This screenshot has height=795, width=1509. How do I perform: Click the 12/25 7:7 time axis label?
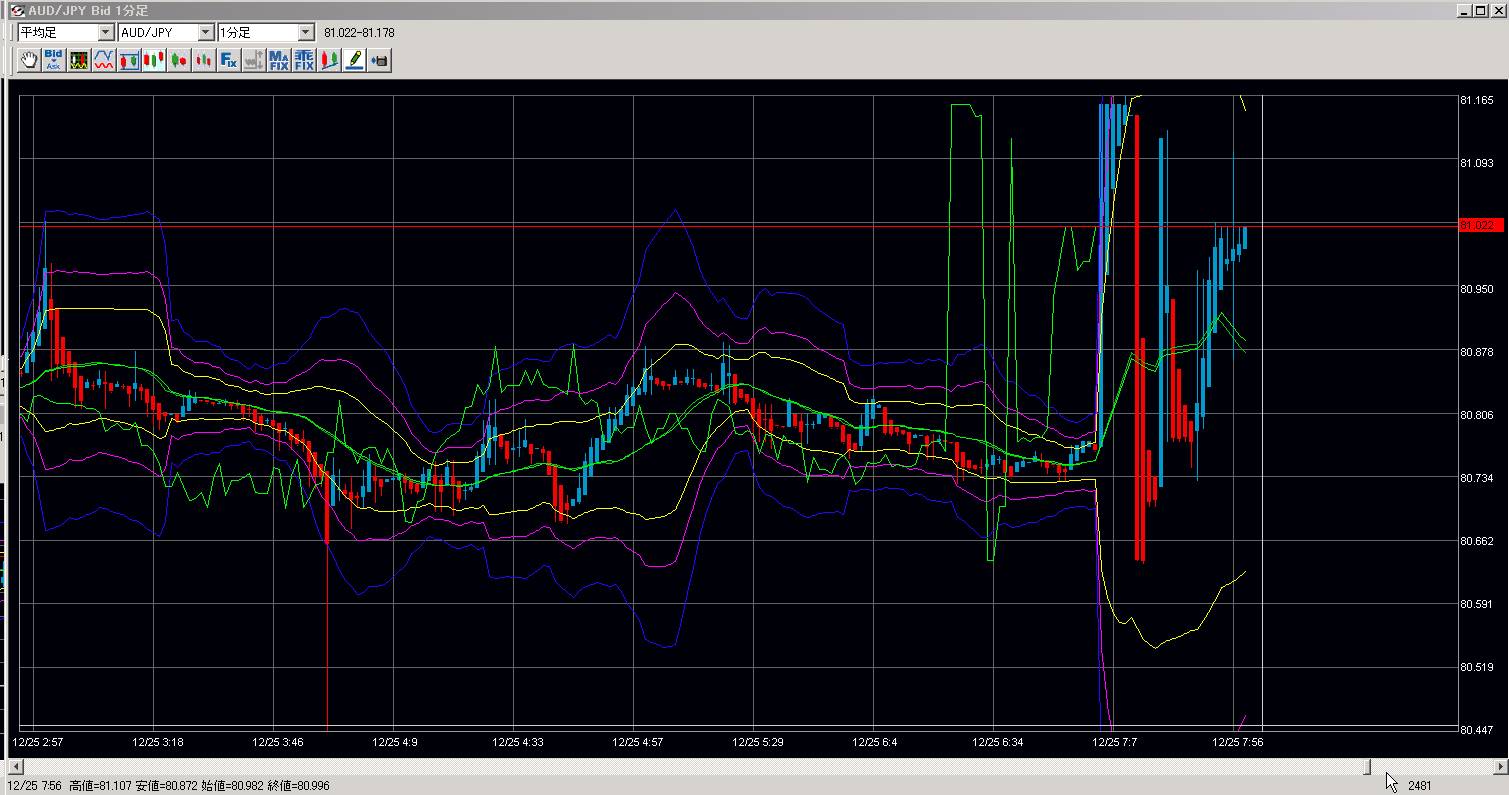point(1115,742)
